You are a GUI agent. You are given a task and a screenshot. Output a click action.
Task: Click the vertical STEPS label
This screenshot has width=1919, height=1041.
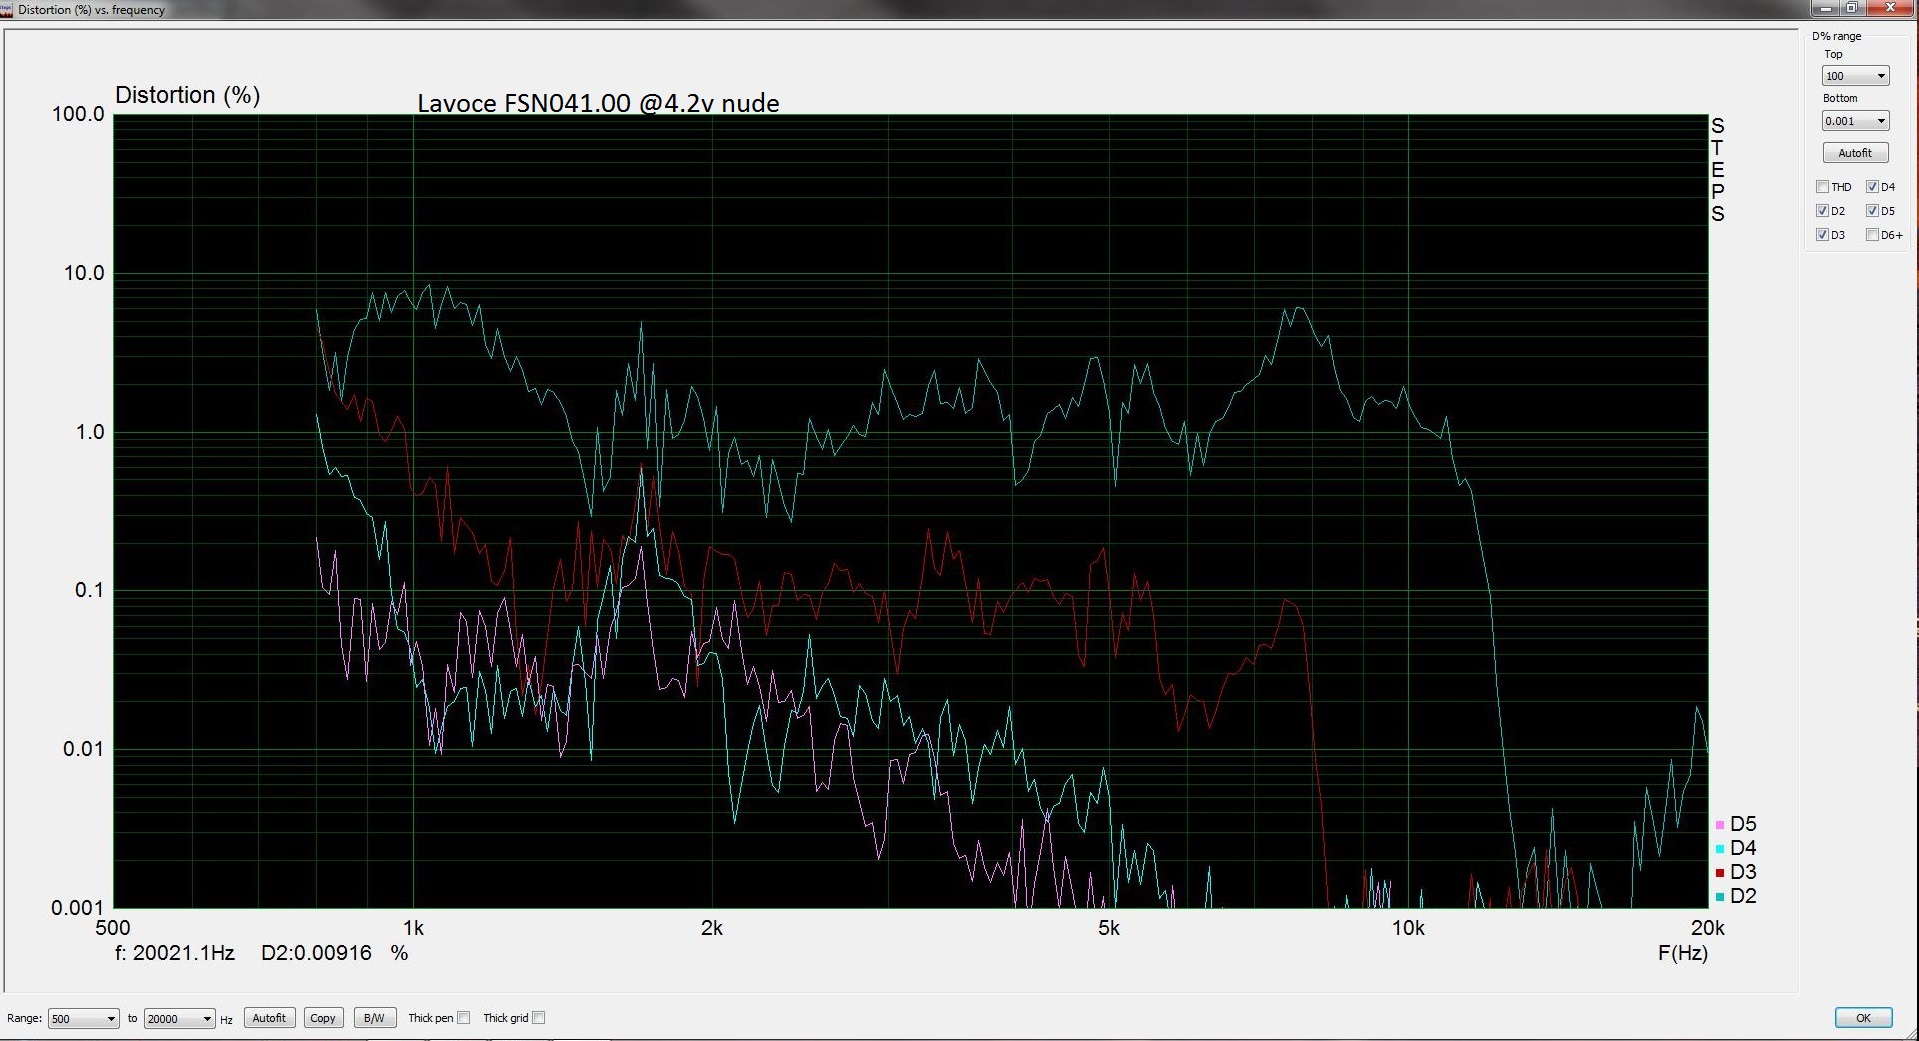click(1718, 169)
